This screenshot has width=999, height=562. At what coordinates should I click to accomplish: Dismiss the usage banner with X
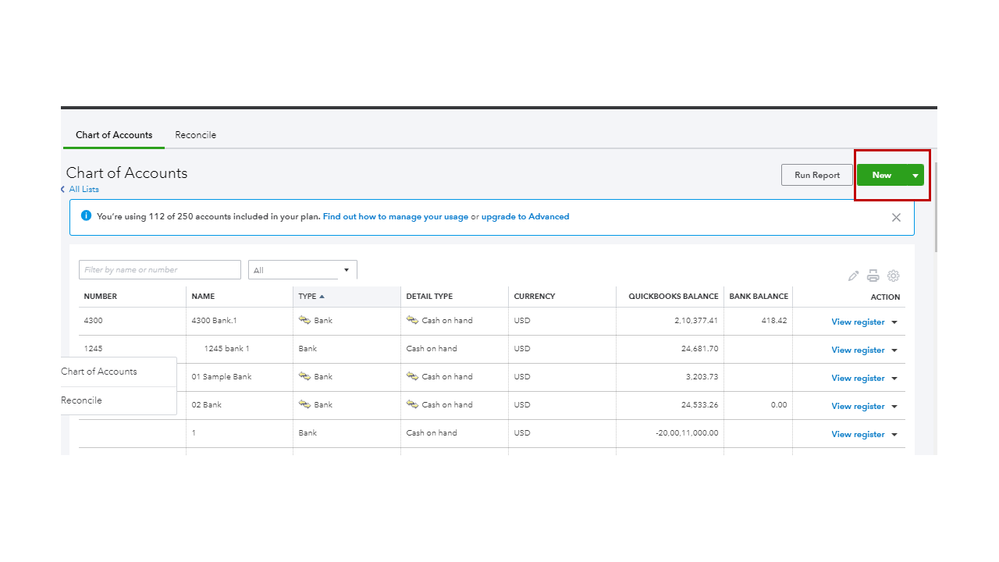tap(896, 217)
